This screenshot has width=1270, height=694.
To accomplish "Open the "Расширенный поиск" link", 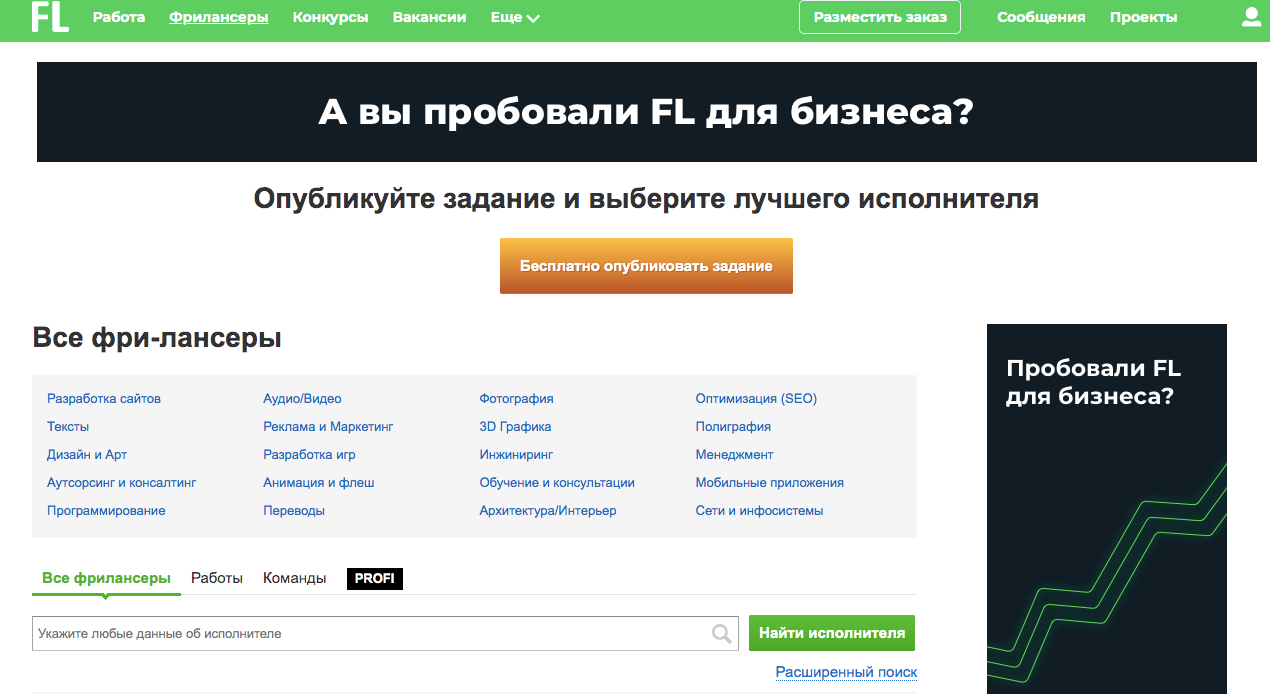I will pos(845,673).
